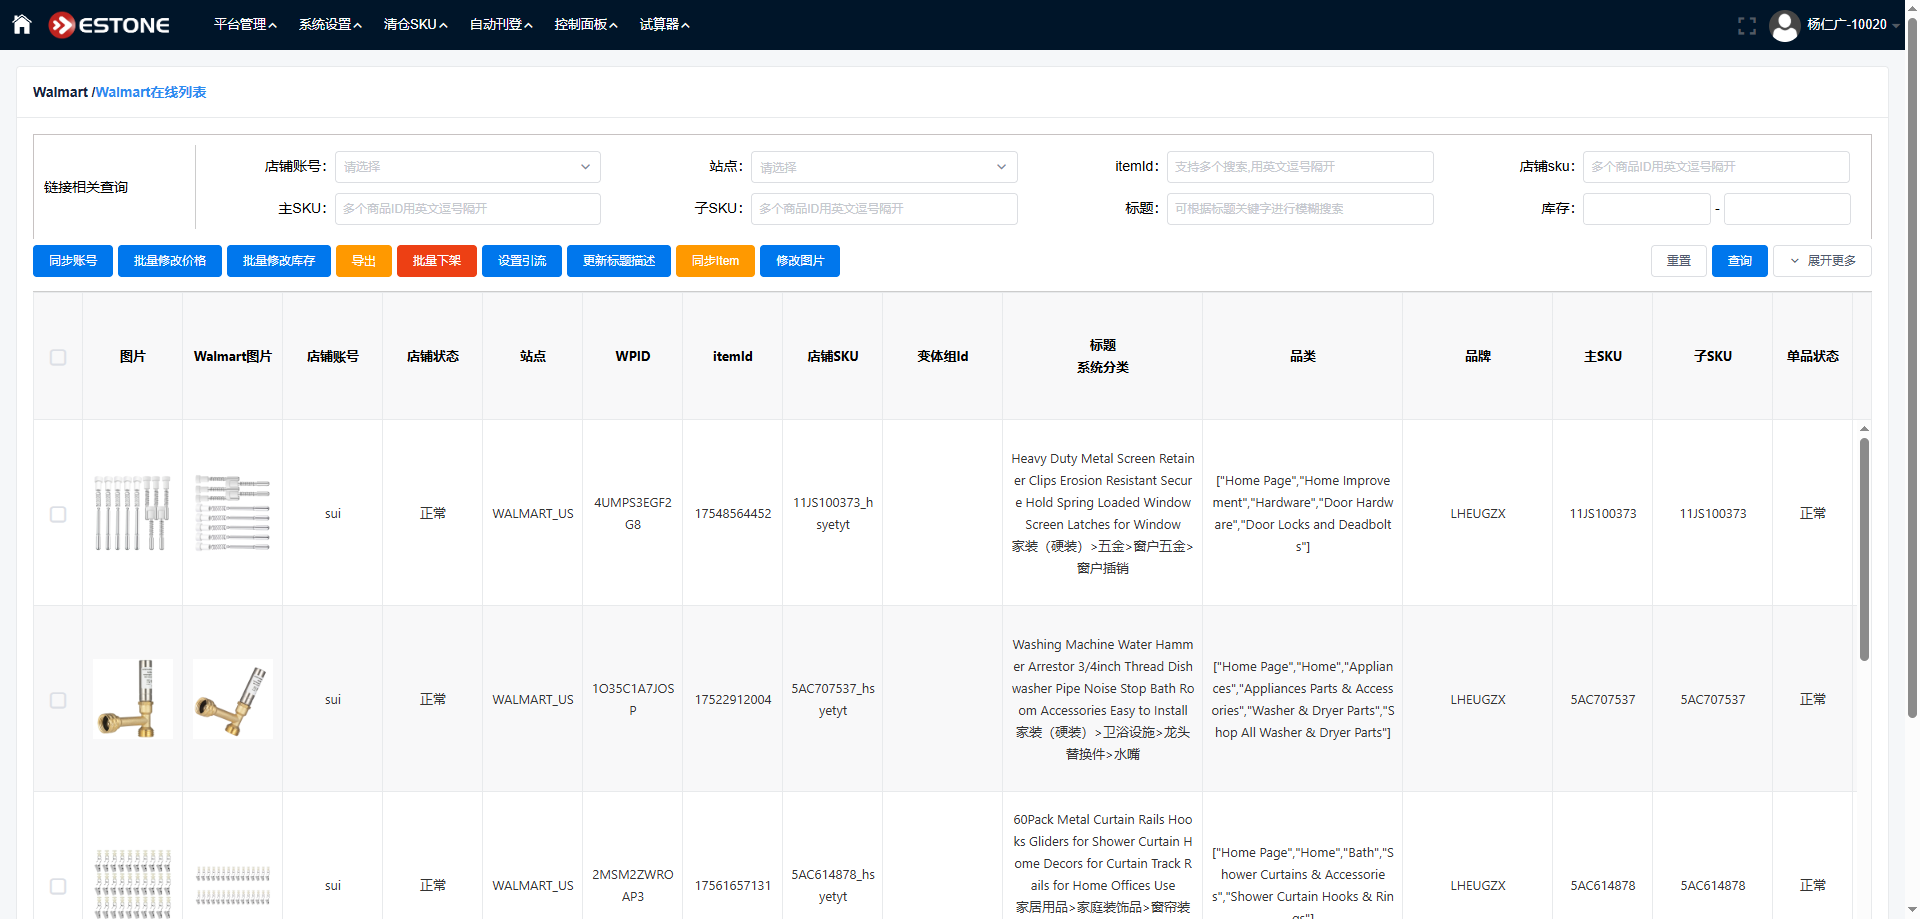Select WPID cell 1O35C1A7JOSP
The image size is (1920, 919).
coord(633,700)
